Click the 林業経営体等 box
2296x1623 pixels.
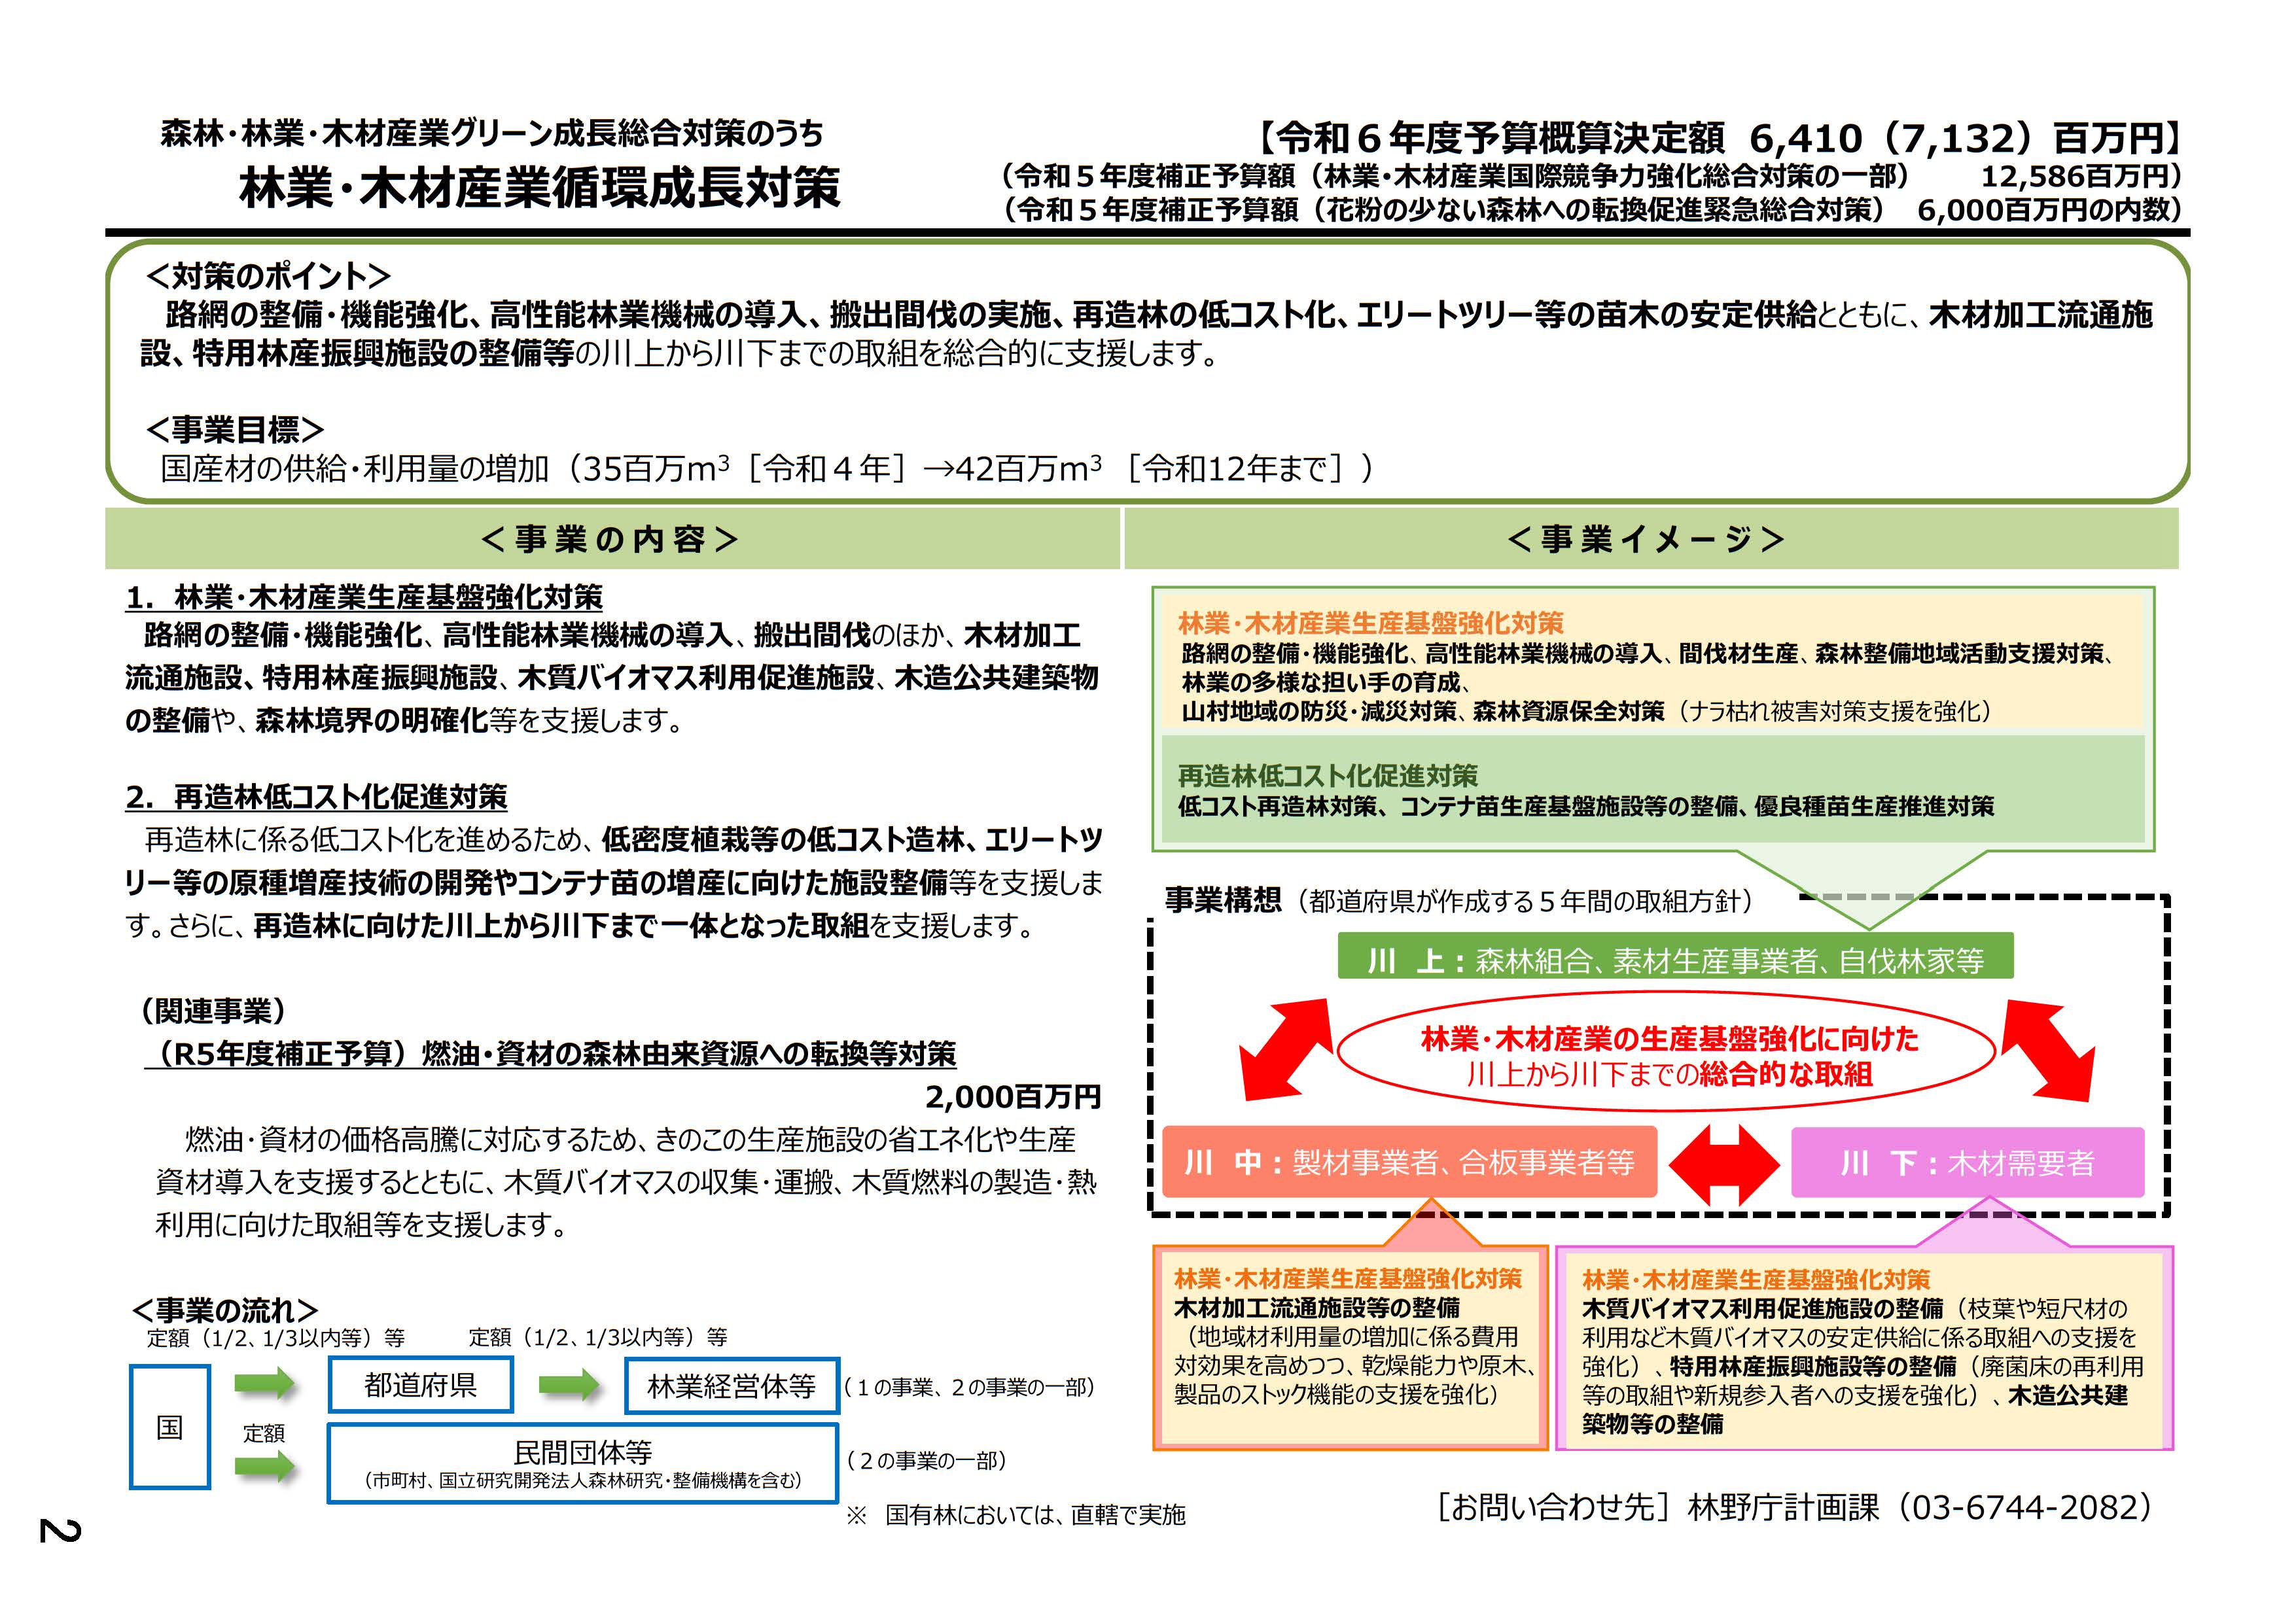coord(732,1386)
